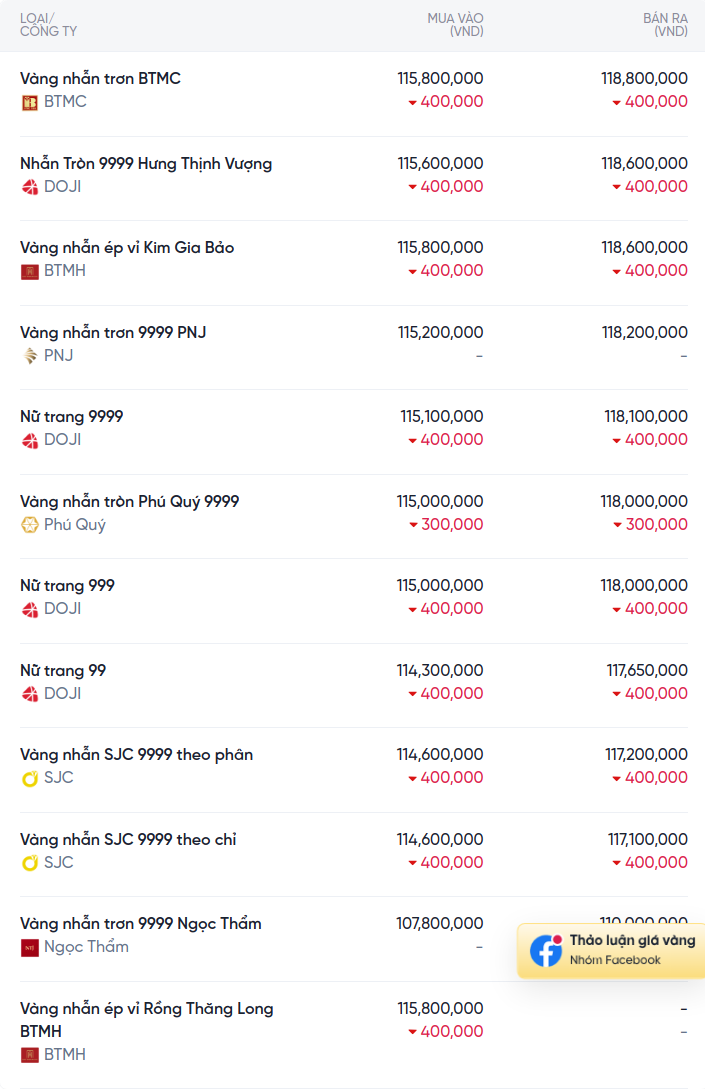The width and height of the screenshot is (705, 1089).
Task: Click the Nữ trang 9999 buy price 115,100,000
Action: tap(441, 417)
